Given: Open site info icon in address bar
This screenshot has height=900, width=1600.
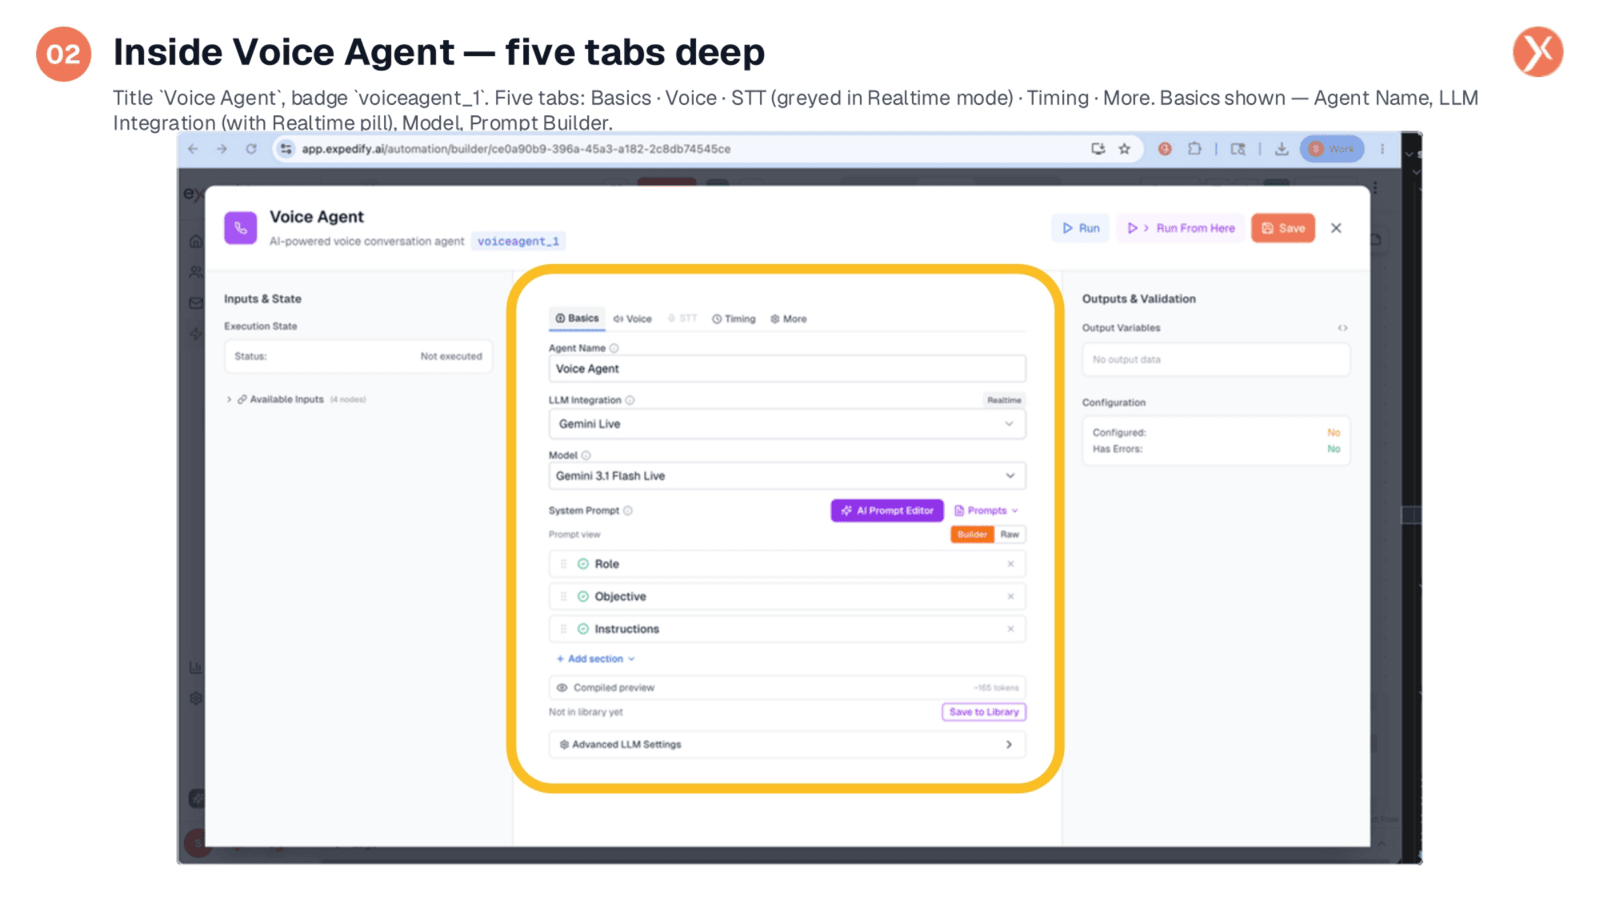Looking at the screenshot, I should tap(286, 149).
